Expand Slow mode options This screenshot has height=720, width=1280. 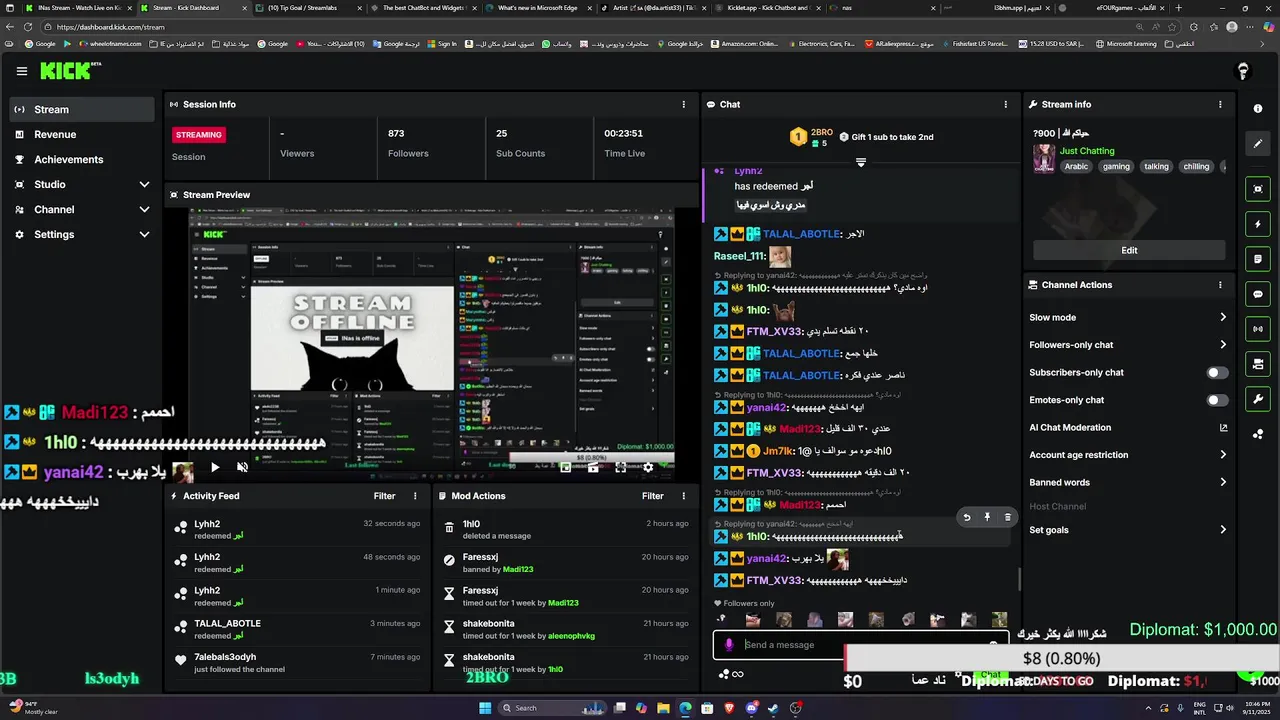(1128, 317)
